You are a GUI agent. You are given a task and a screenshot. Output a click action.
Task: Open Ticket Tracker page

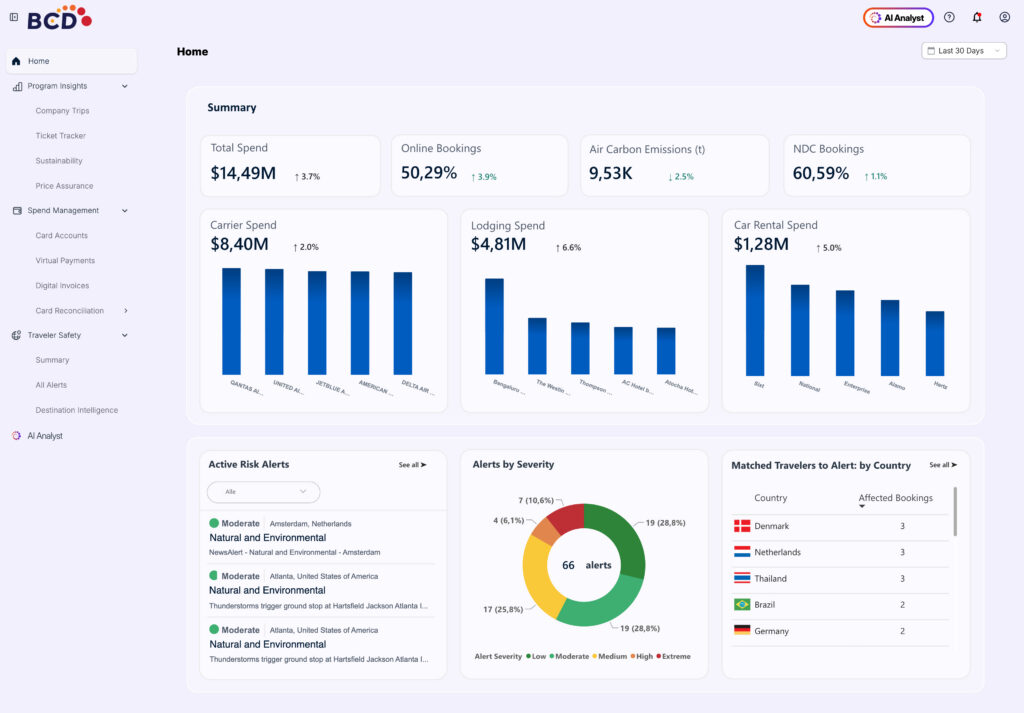pos(61,136)
